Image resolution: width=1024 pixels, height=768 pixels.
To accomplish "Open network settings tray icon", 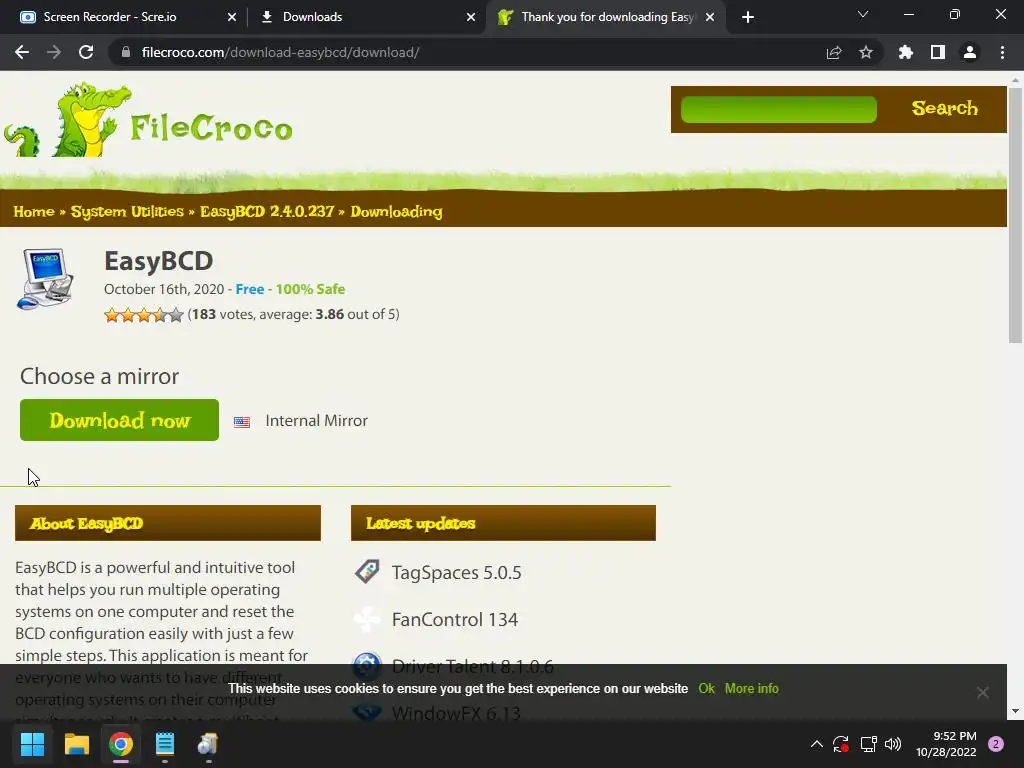I will 868,744.
